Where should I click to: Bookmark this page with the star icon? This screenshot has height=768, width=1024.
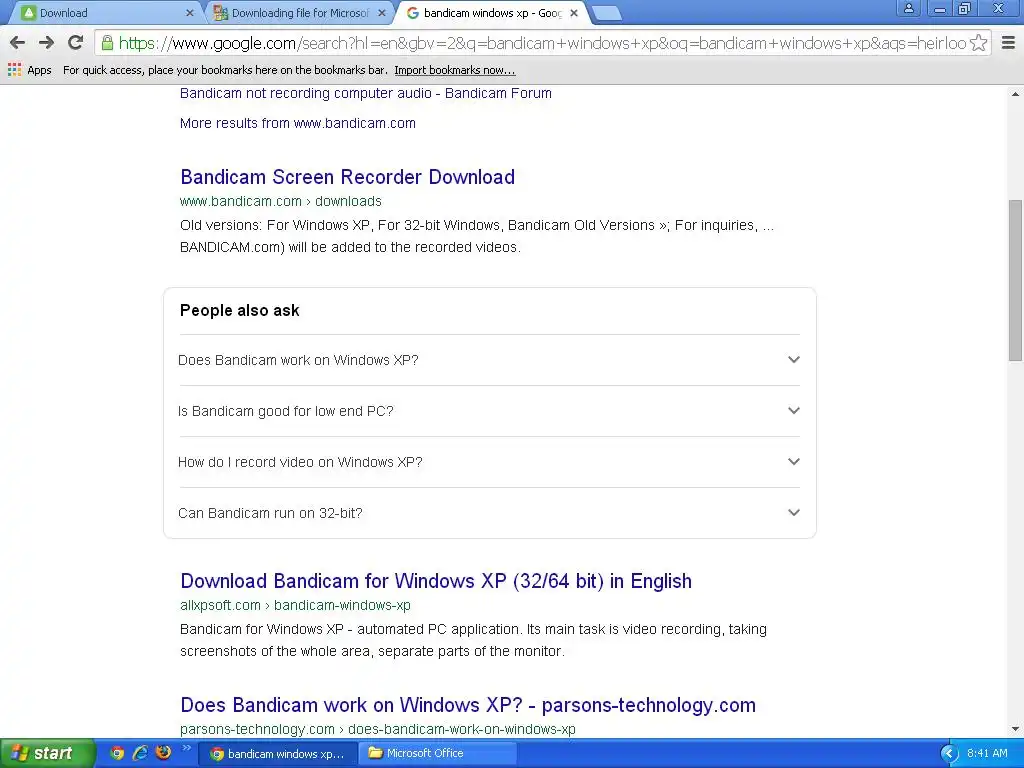[978, 43]
